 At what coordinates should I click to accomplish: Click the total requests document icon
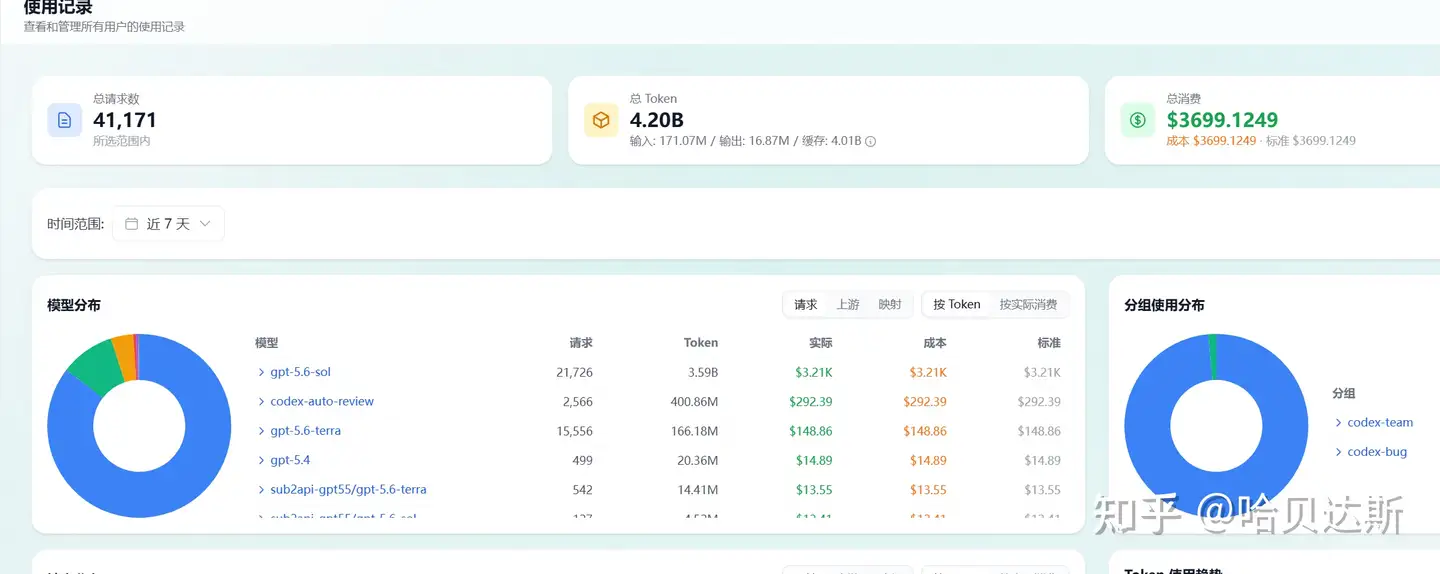pos(65,120)
